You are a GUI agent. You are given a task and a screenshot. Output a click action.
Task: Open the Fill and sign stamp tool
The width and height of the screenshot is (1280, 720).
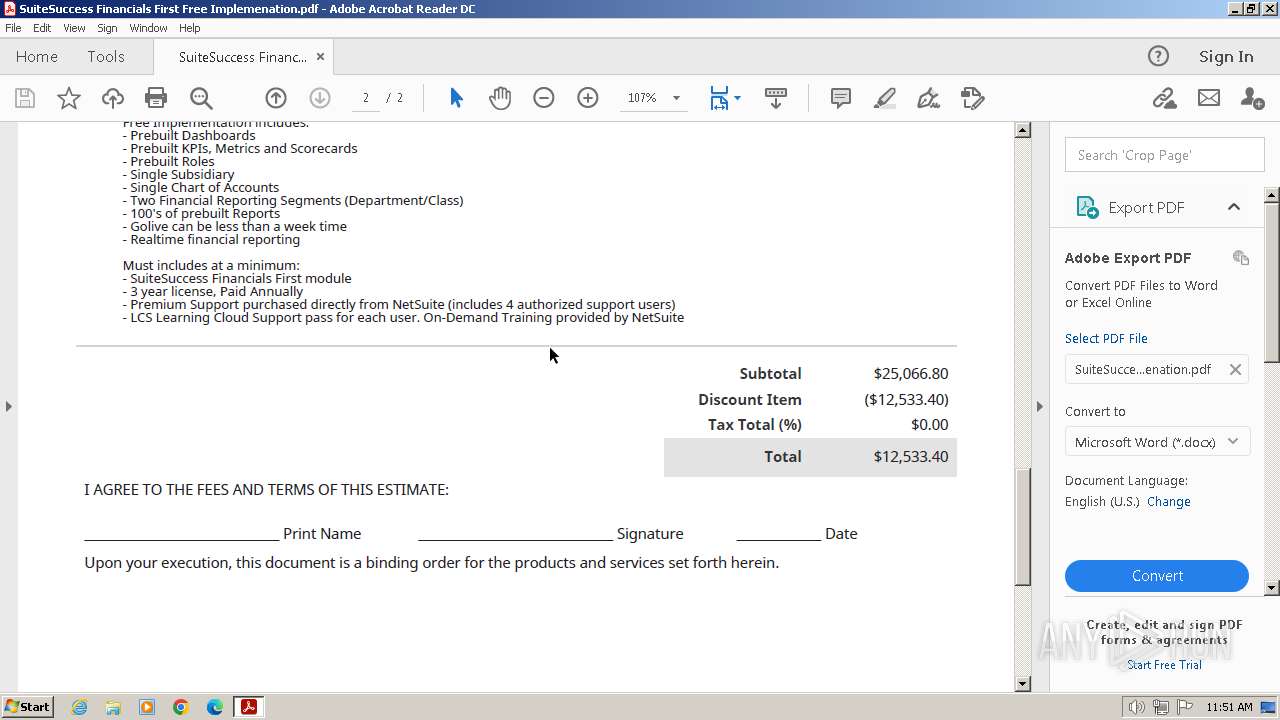pos(973,98)
